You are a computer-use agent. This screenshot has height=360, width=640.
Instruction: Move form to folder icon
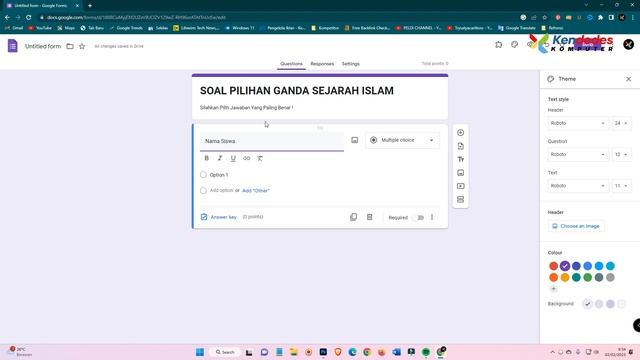pos(70,46)
